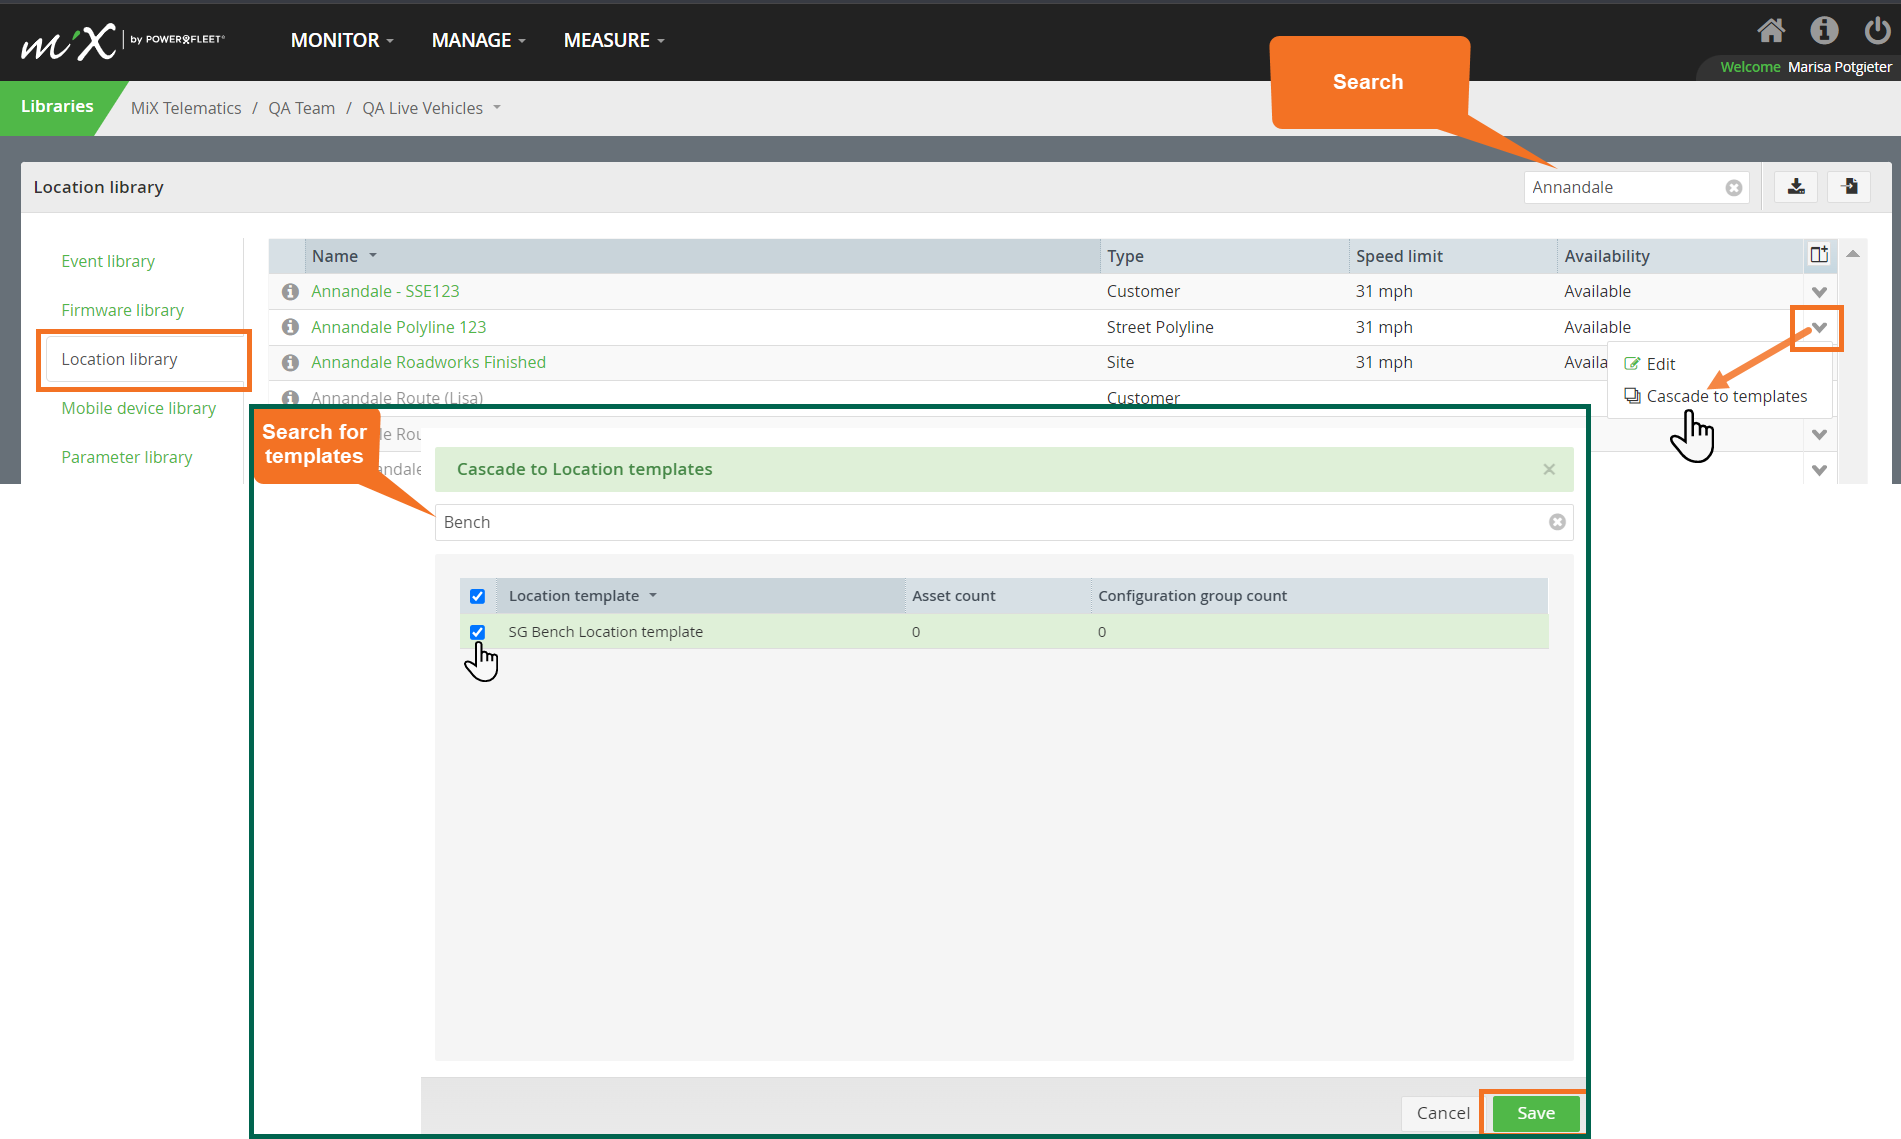Open the info icon in top bar

click(x=1824, y=31)
